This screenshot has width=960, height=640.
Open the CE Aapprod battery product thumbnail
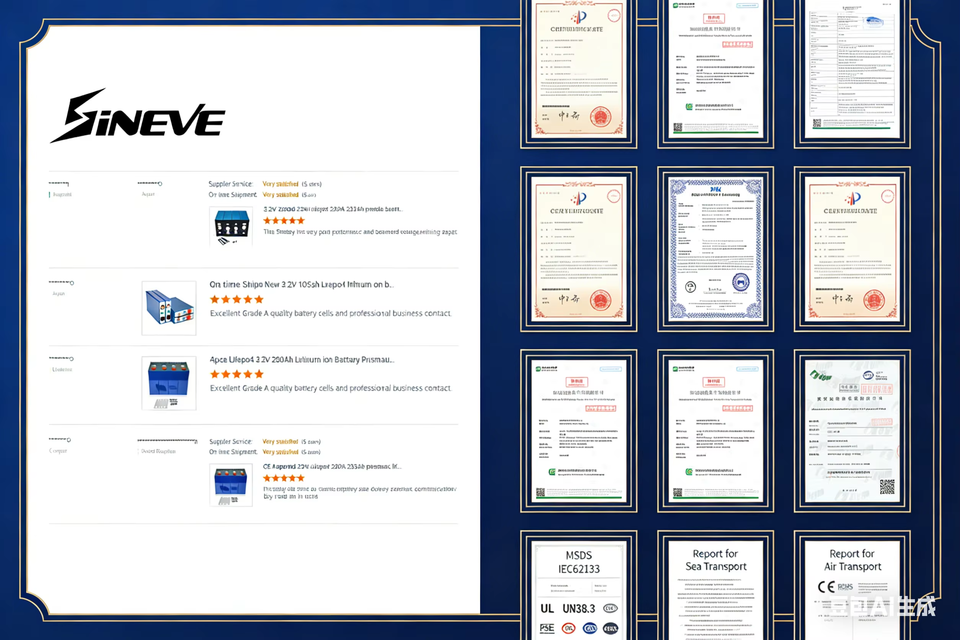[x=231, y=485]
